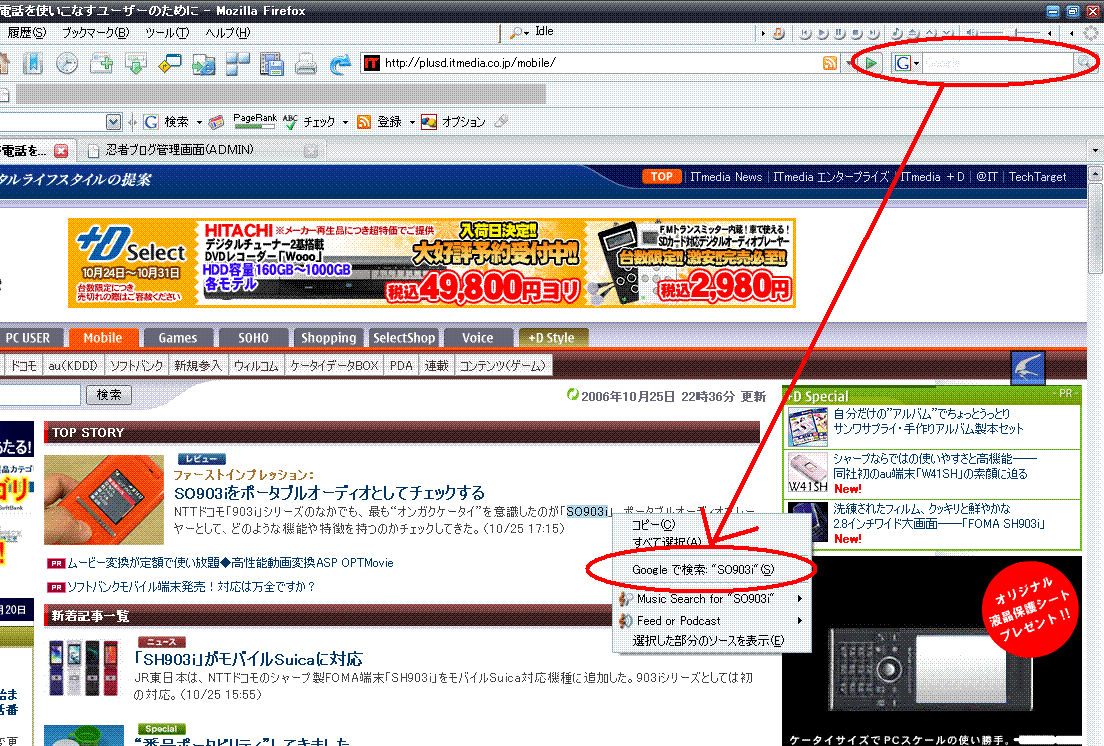Viewport: 1104px width, 746px height.
Task: Click the Mobile site tab
Action: pyautogui.click(x=103, y=338)
